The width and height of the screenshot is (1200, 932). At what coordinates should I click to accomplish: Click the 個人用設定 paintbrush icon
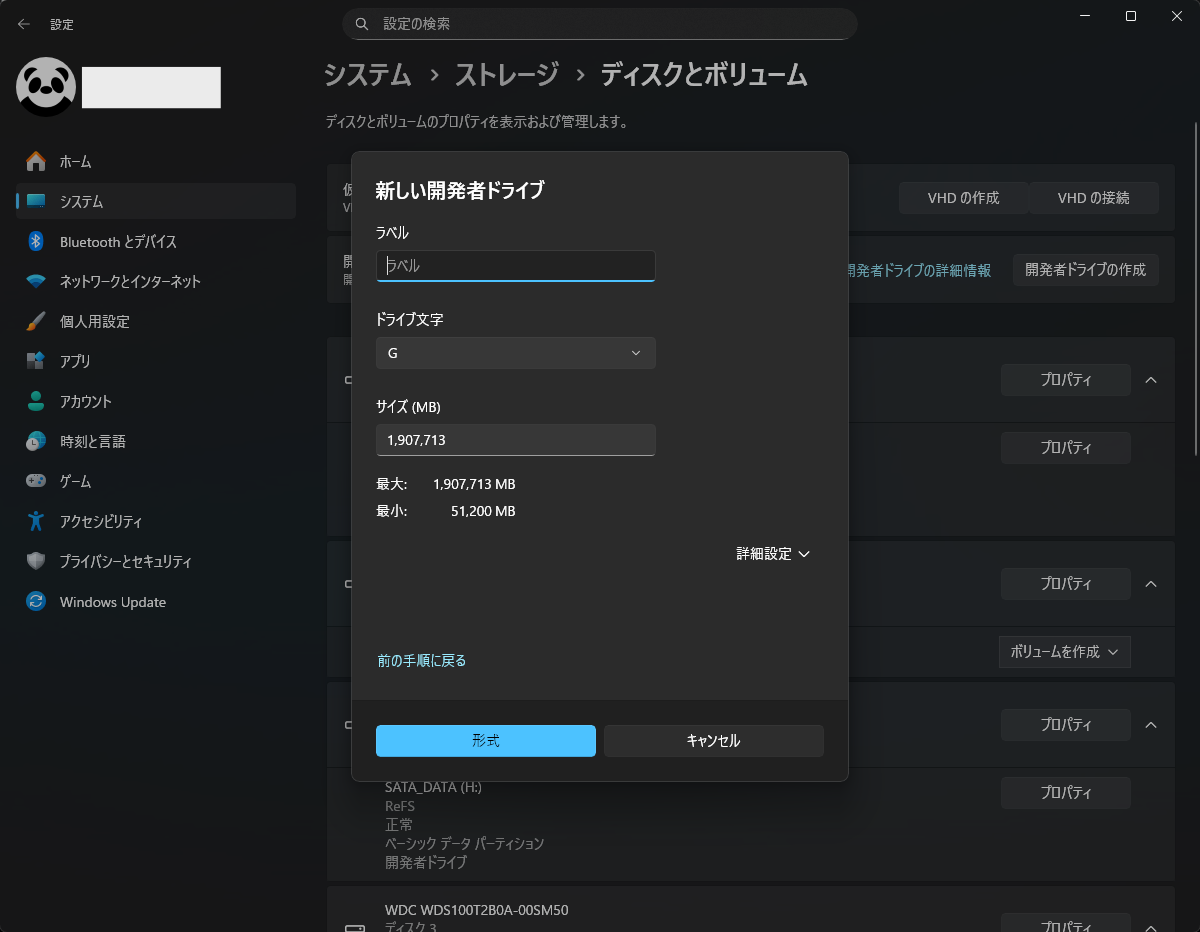(x=36, y=321)
